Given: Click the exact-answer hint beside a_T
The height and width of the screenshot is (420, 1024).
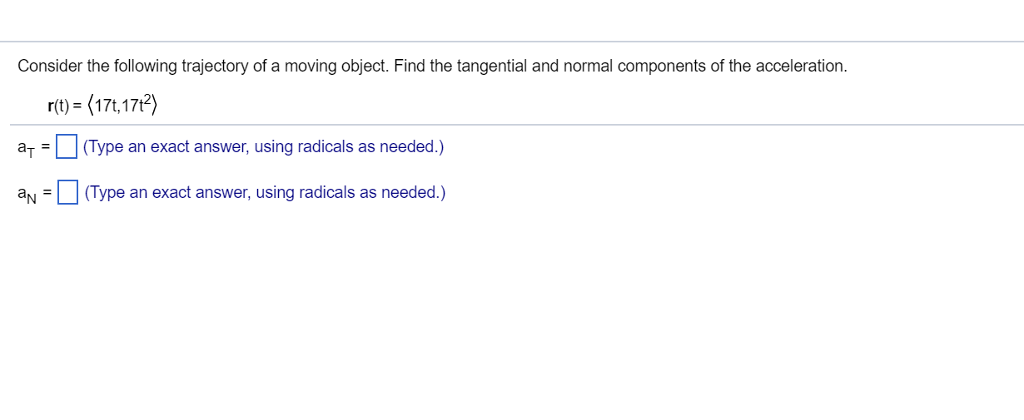Looking at the screenshot, I should click(x=264, y=148).
